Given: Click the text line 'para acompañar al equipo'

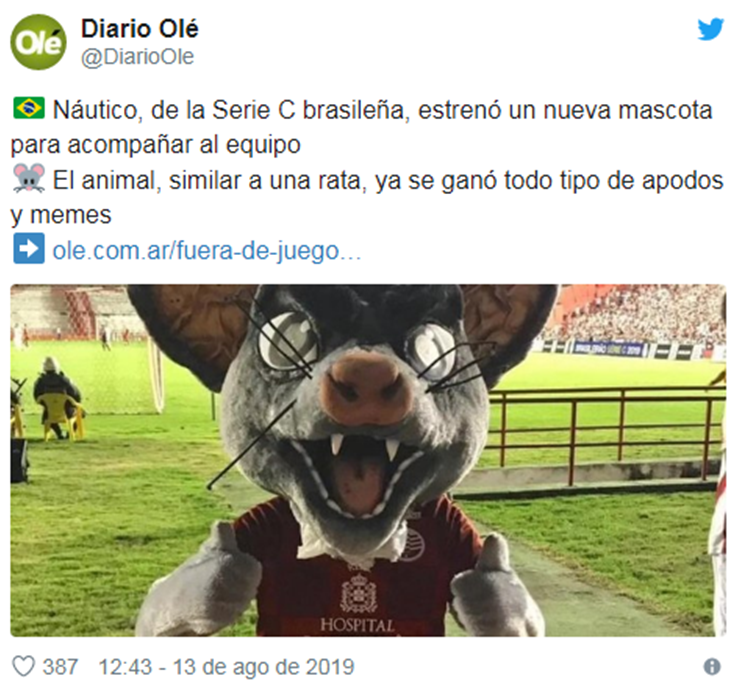Looking at the screenshot, I should point(156,144).
